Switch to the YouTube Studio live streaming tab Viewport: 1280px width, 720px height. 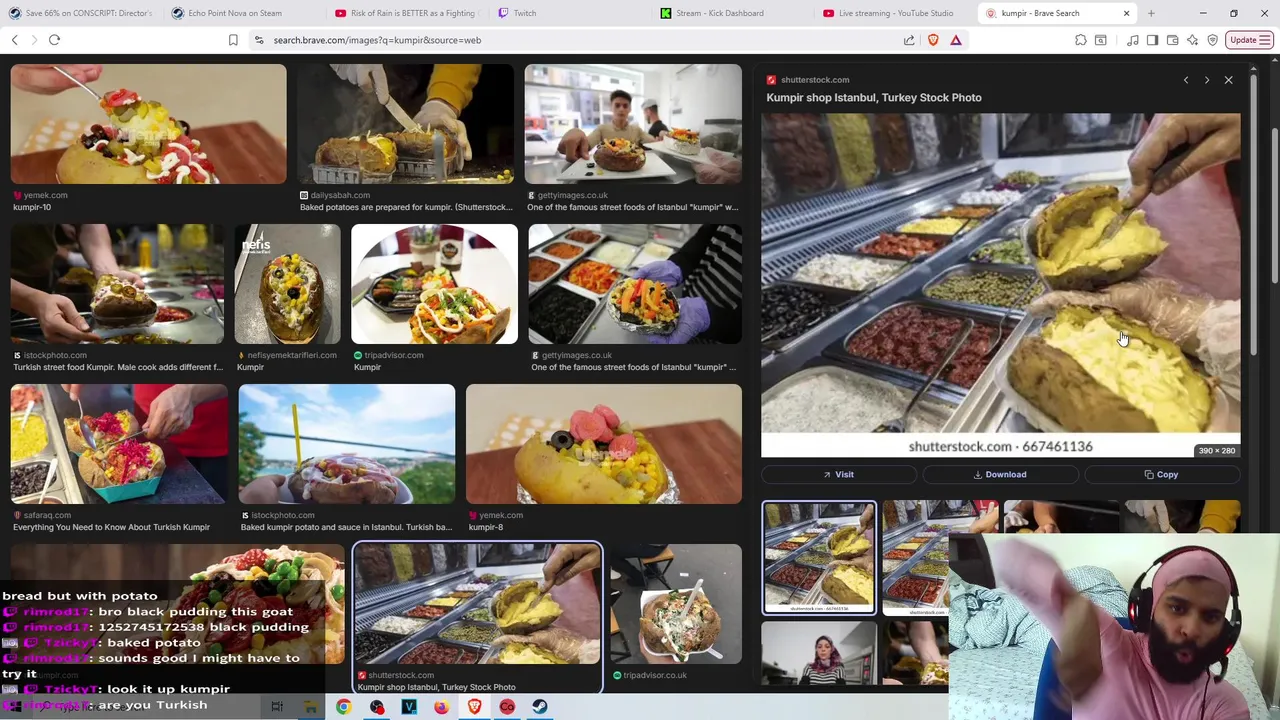(x=894, y=13)
